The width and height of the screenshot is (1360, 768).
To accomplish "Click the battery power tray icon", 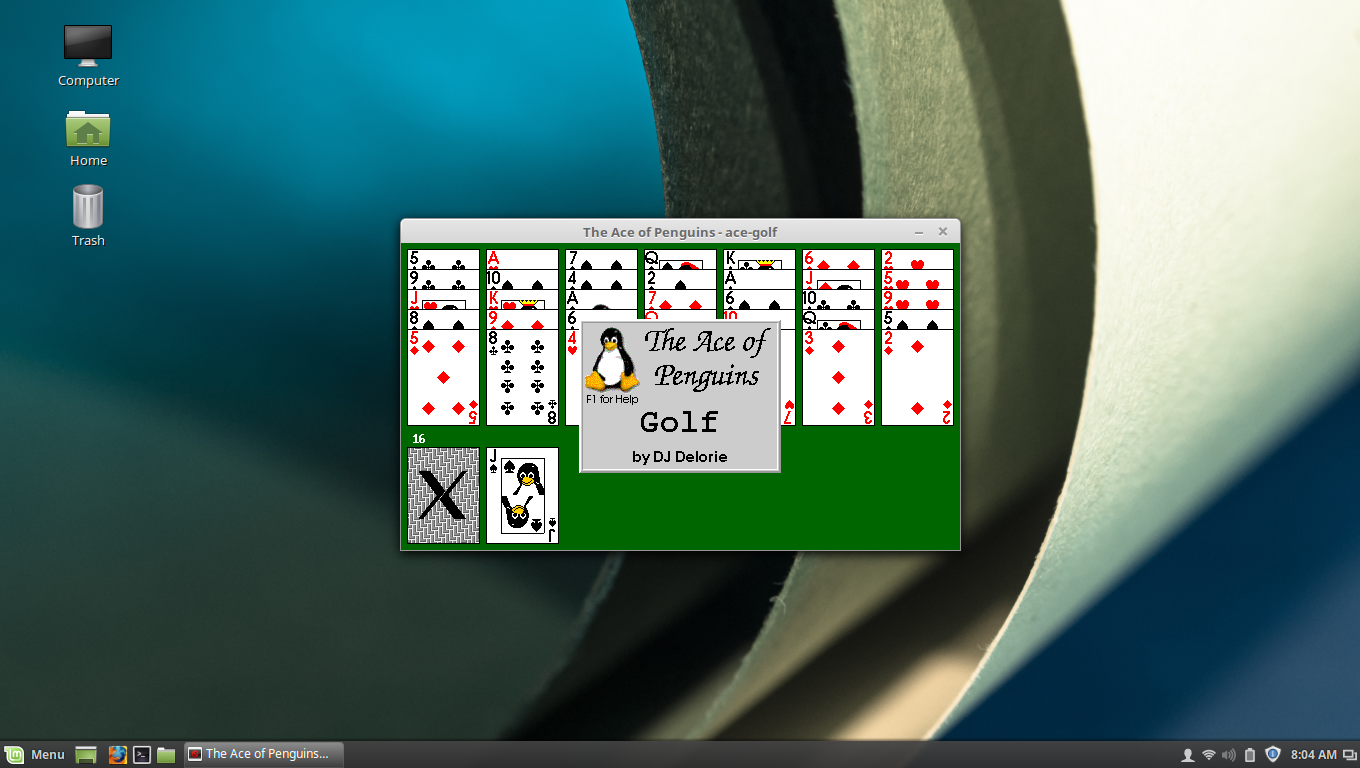I will click(1250, 754).
